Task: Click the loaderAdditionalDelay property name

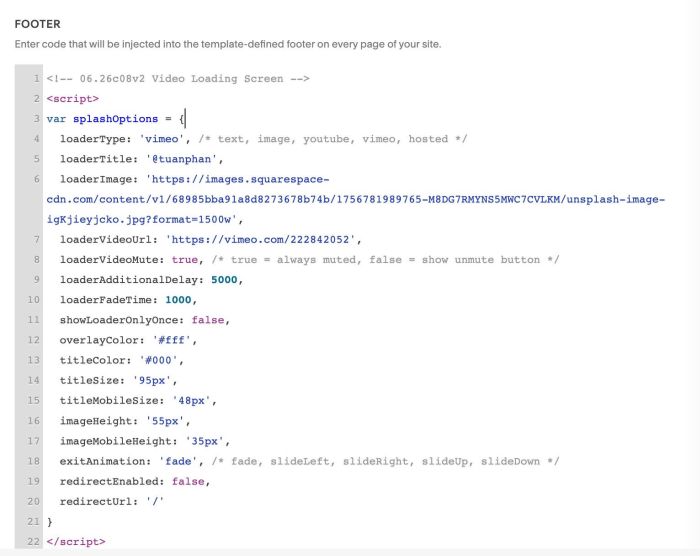Action: coord(129,280)
